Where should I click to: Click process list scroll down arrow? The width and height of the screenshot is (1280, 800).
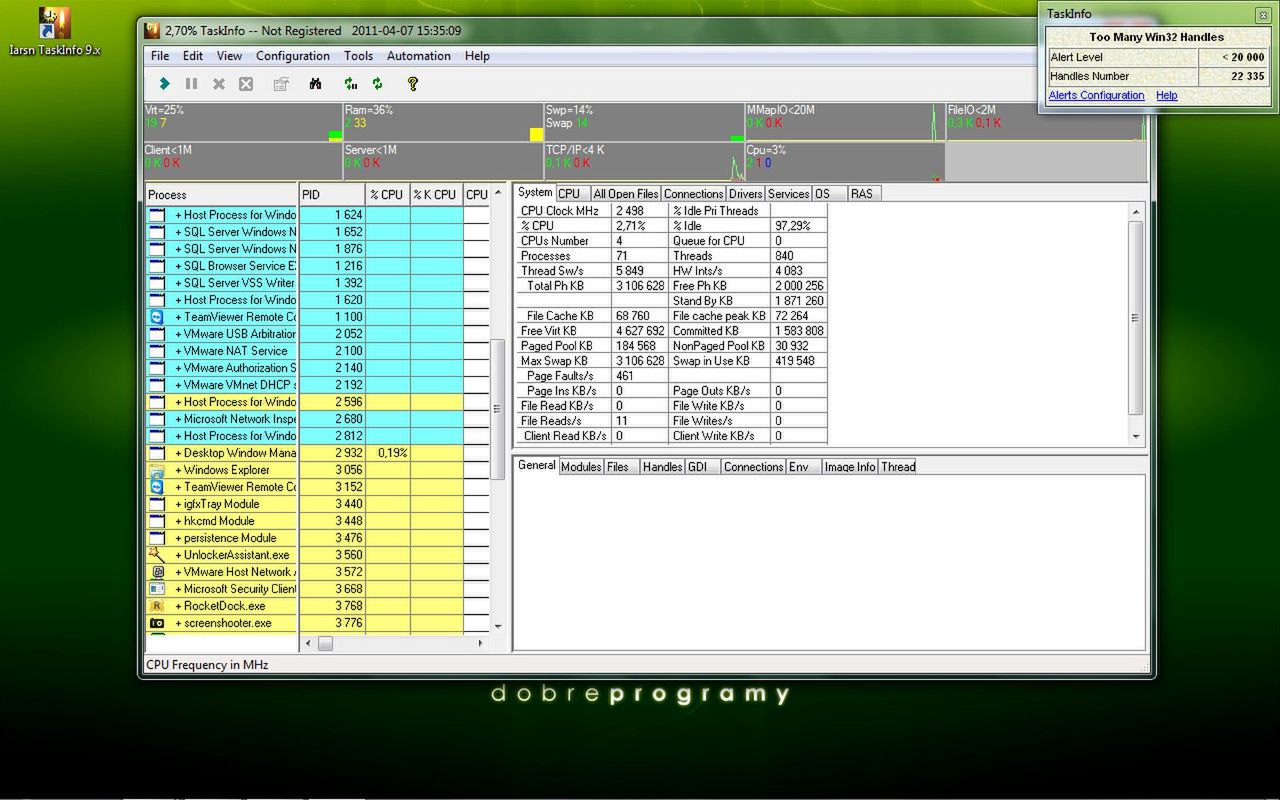pos(498,626)
